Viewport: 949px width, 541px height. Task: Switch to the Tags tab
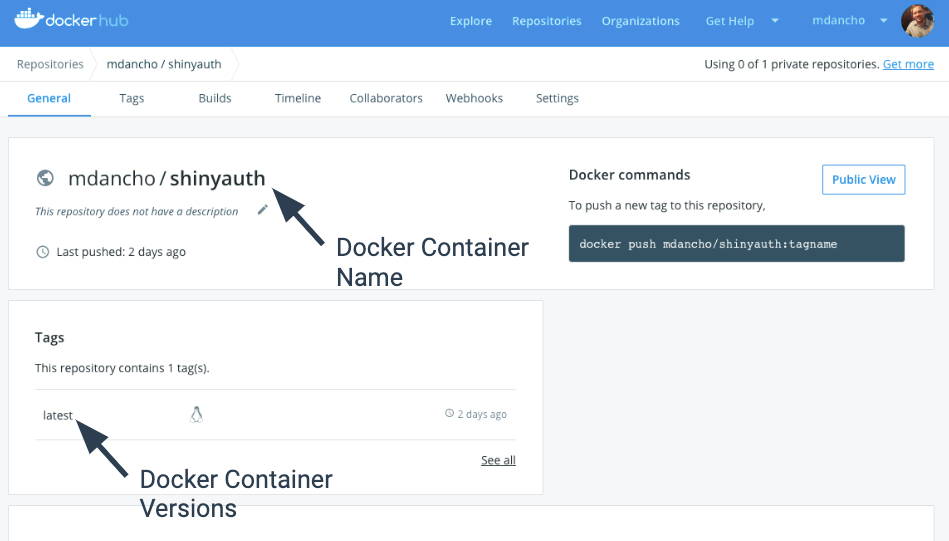[131, 98]
